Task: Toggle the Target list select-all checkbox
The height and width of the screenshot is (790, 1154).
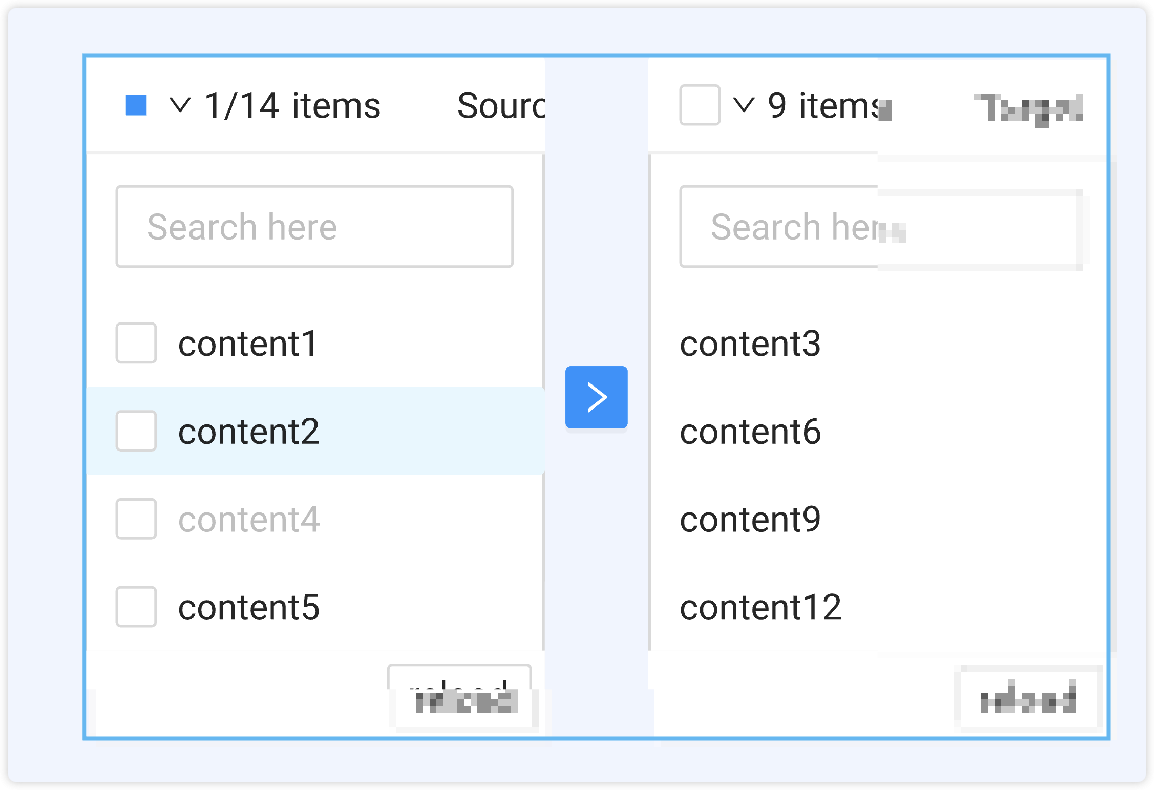Action: tap(699, 105)
